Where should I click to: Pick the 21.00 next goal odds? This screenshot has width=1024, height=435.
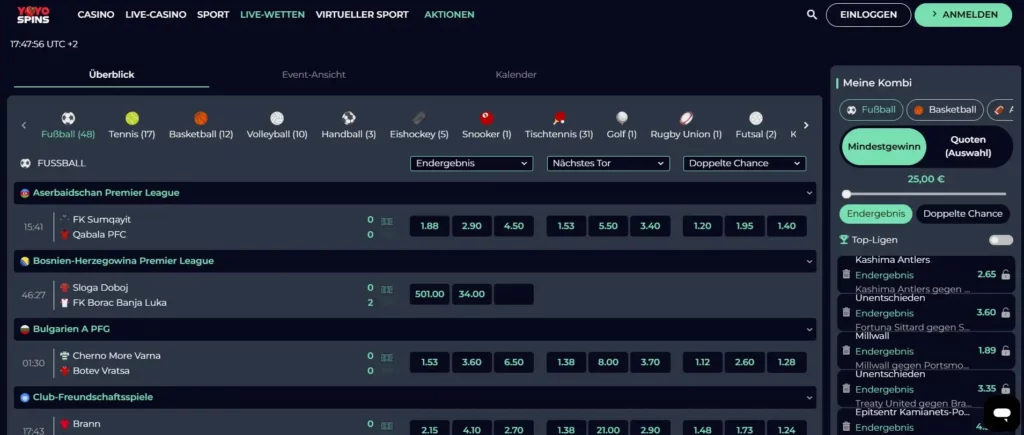608,430
